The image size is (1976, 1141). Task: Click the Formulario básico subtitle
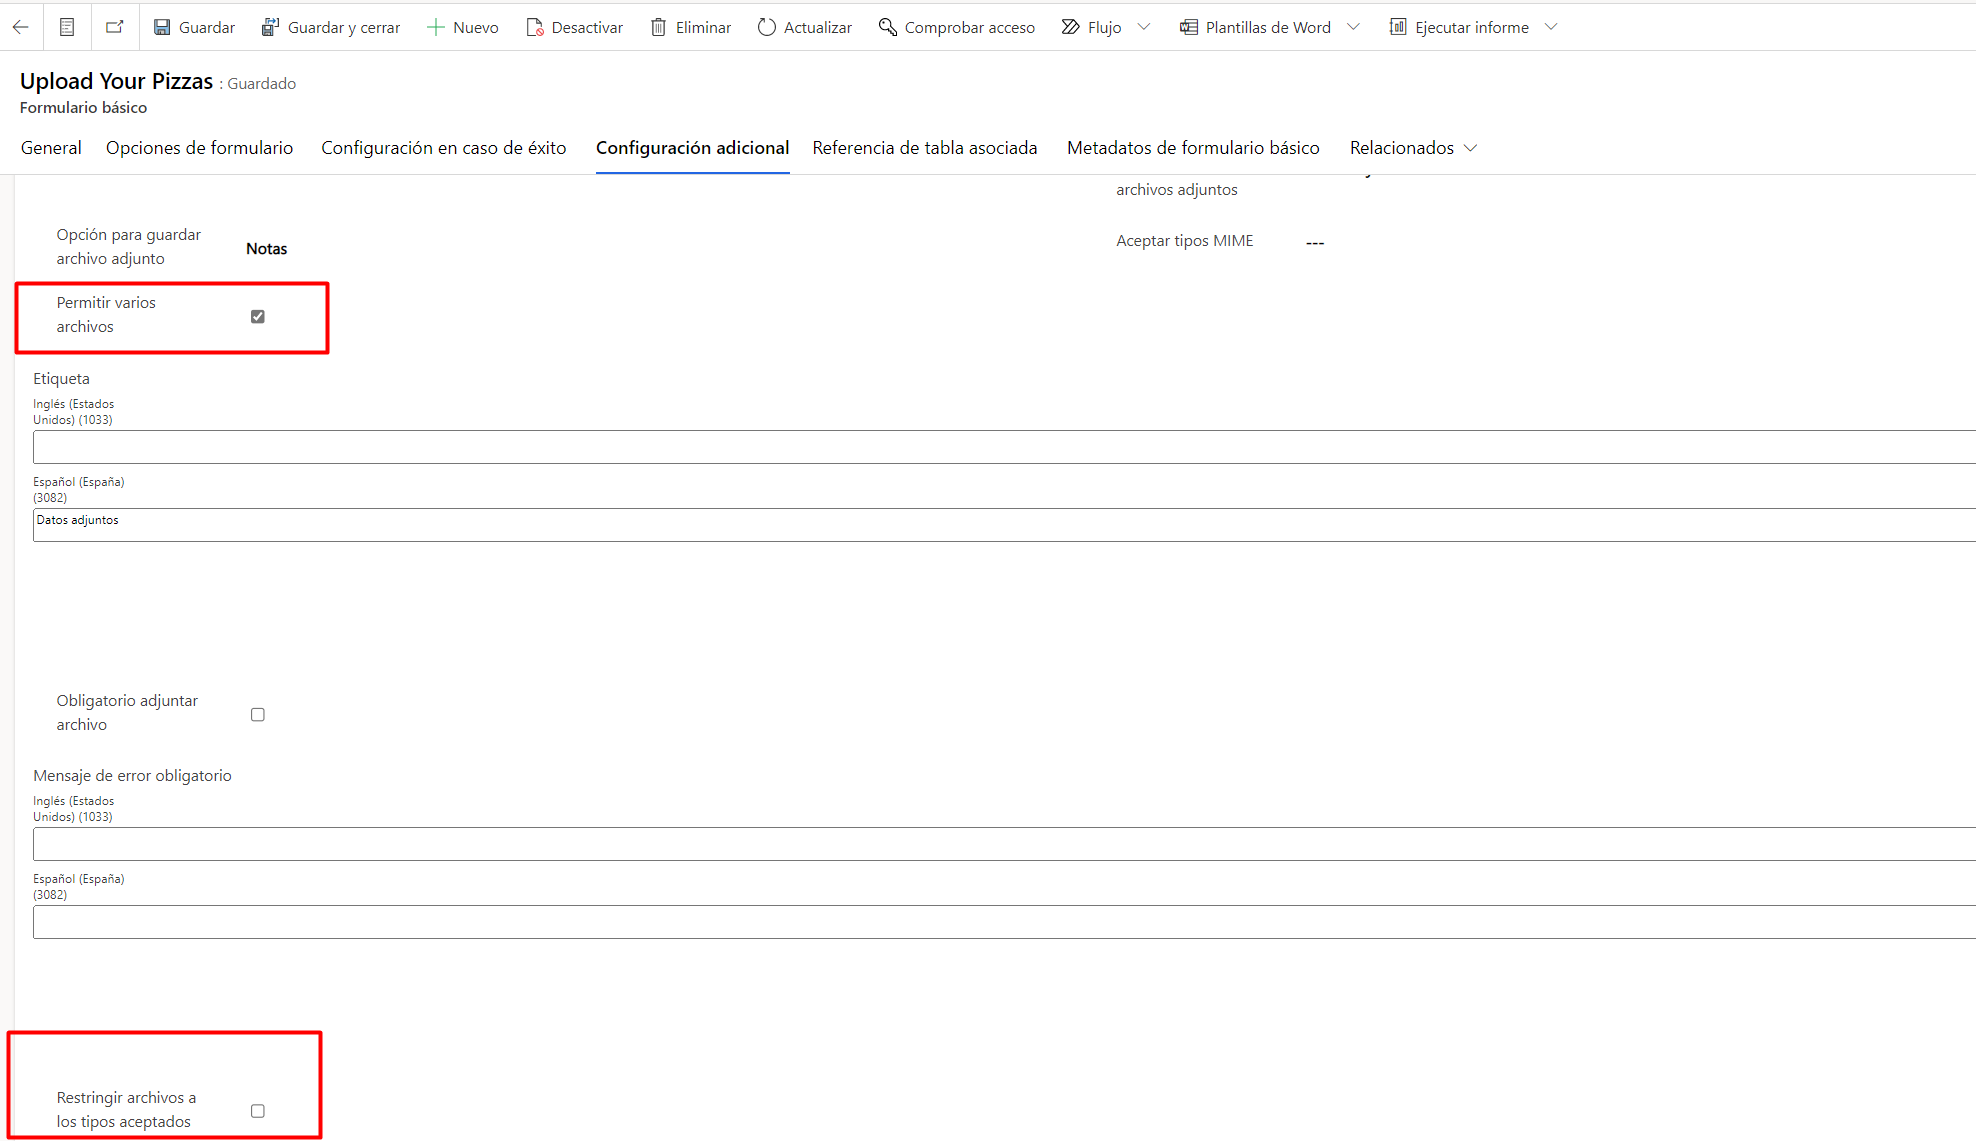tap(83, 107)
